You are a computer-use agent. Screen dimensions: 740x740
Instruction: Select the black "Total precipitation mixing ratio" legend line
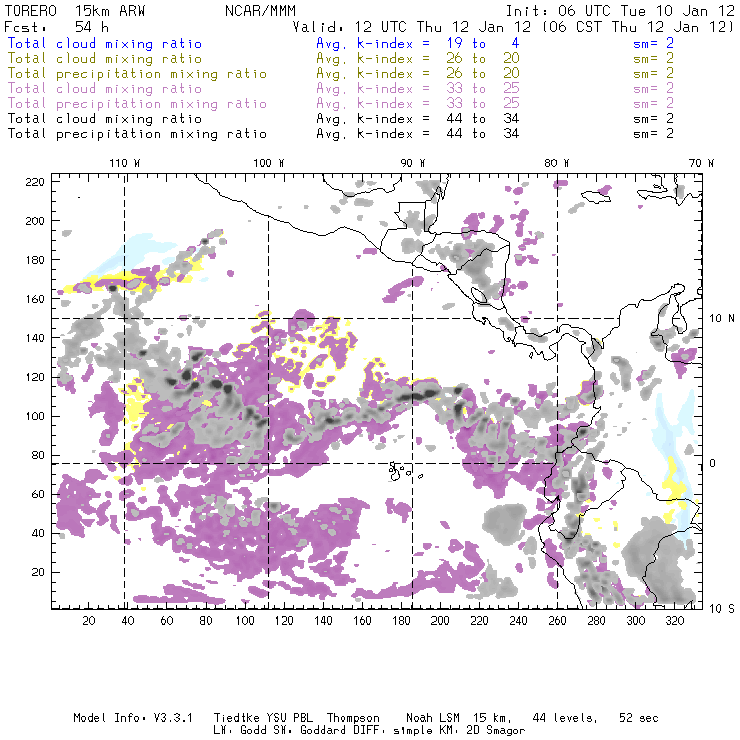coord(137,134)
